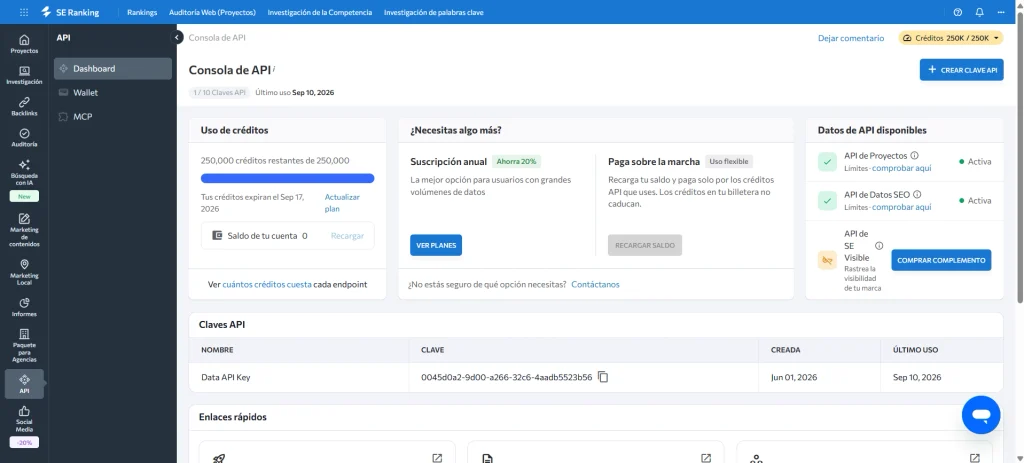Open the notifications bell
Viewport: 1024px width, 463px height.
click(980, 12)
